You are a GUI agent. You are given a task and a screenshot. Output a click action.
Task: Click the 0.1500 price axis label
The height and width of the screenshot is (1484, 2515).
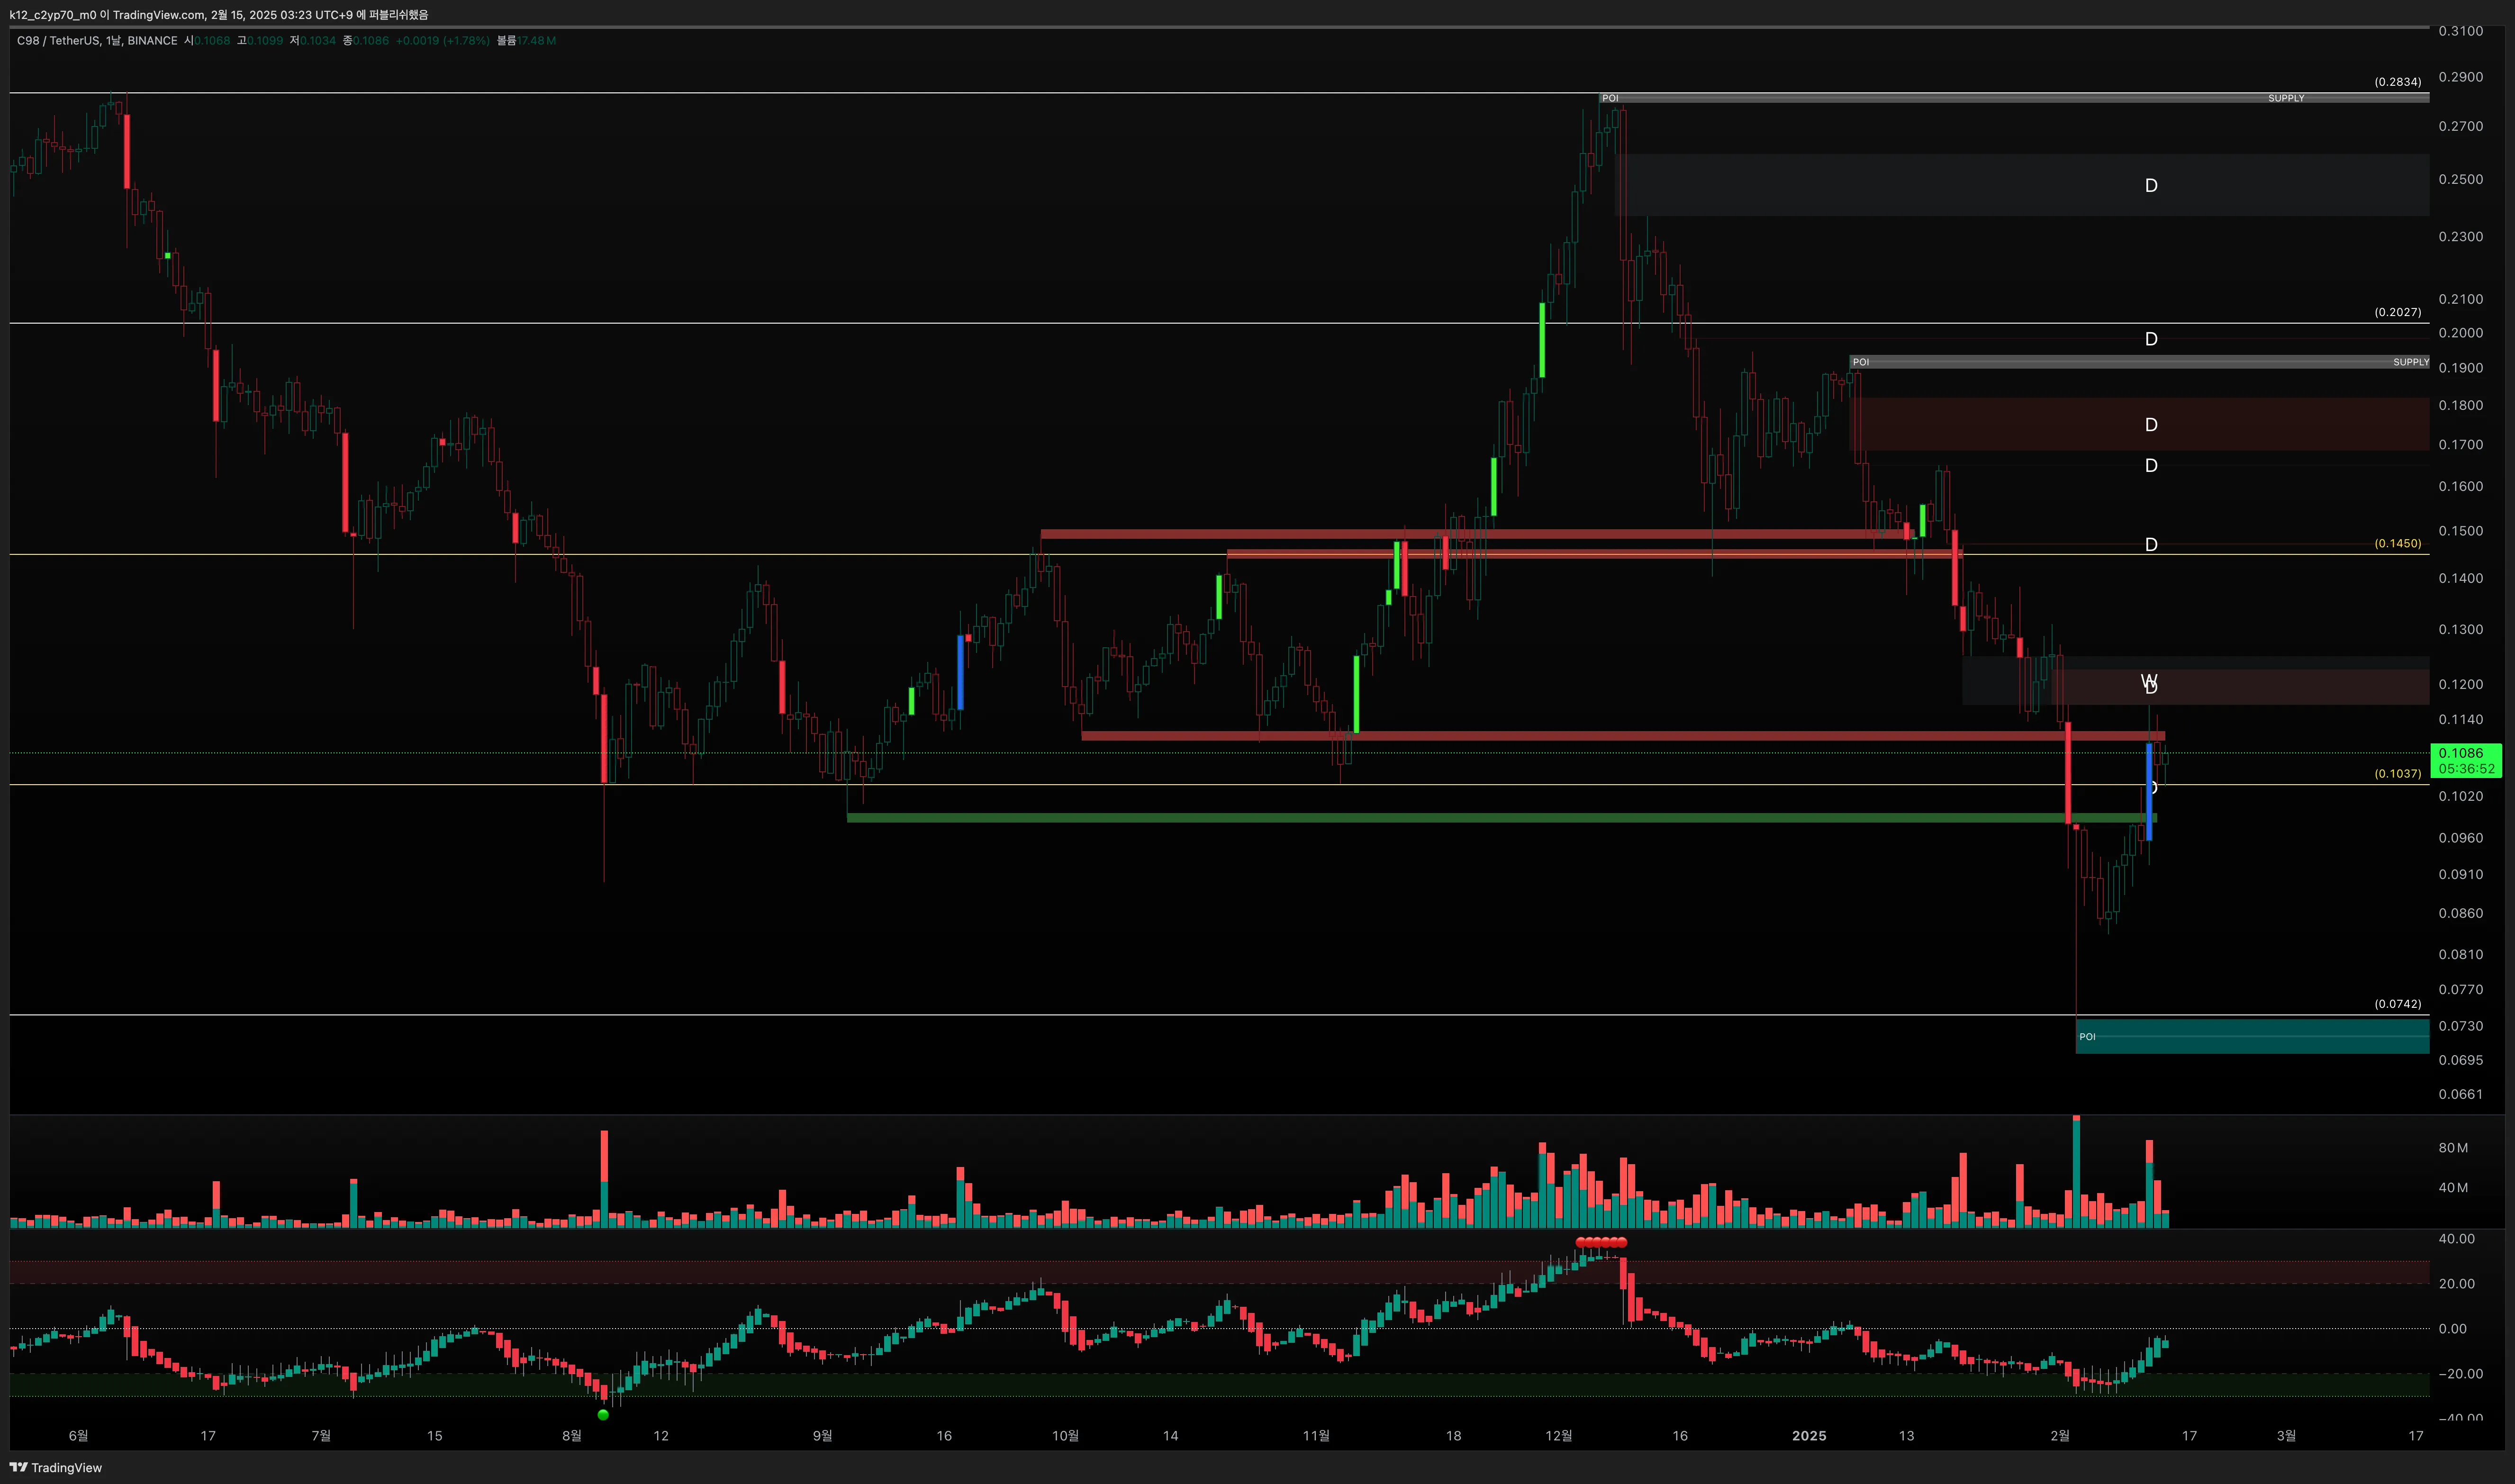click(2460, 531)
